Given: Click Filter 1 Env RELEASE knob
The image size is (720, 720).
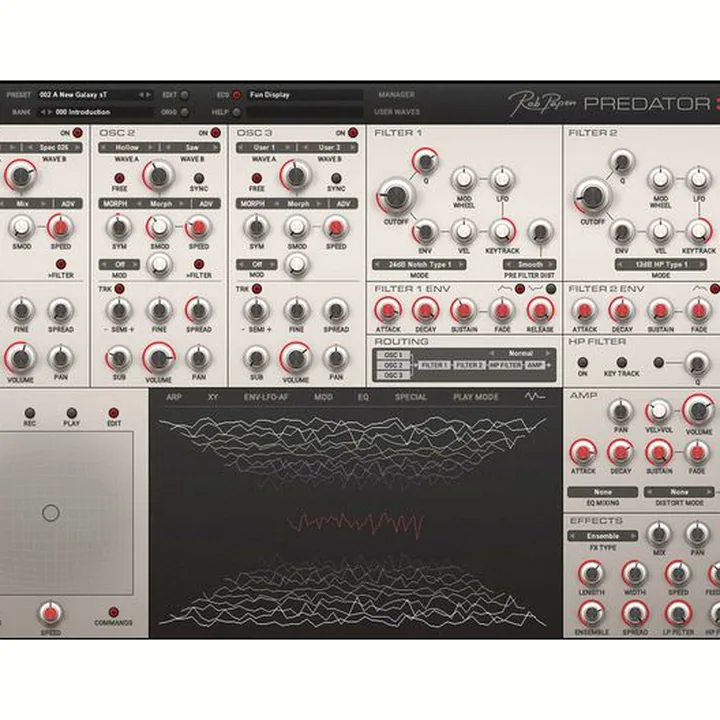Looking at the screenshot, I should (540, 311).
